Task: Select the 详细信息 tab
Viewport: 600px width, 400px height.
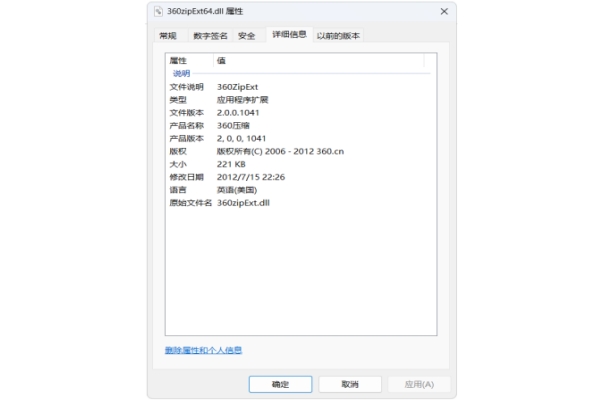Action: [x=289, y=34]
